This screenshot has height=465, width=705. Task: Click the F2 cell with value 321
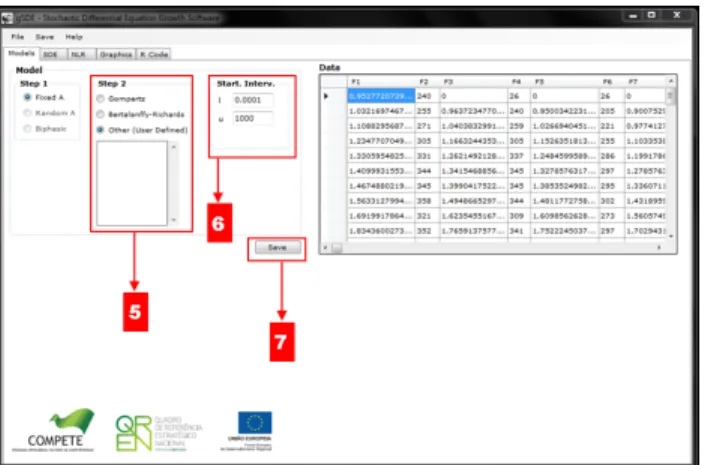tap(427, 216)
